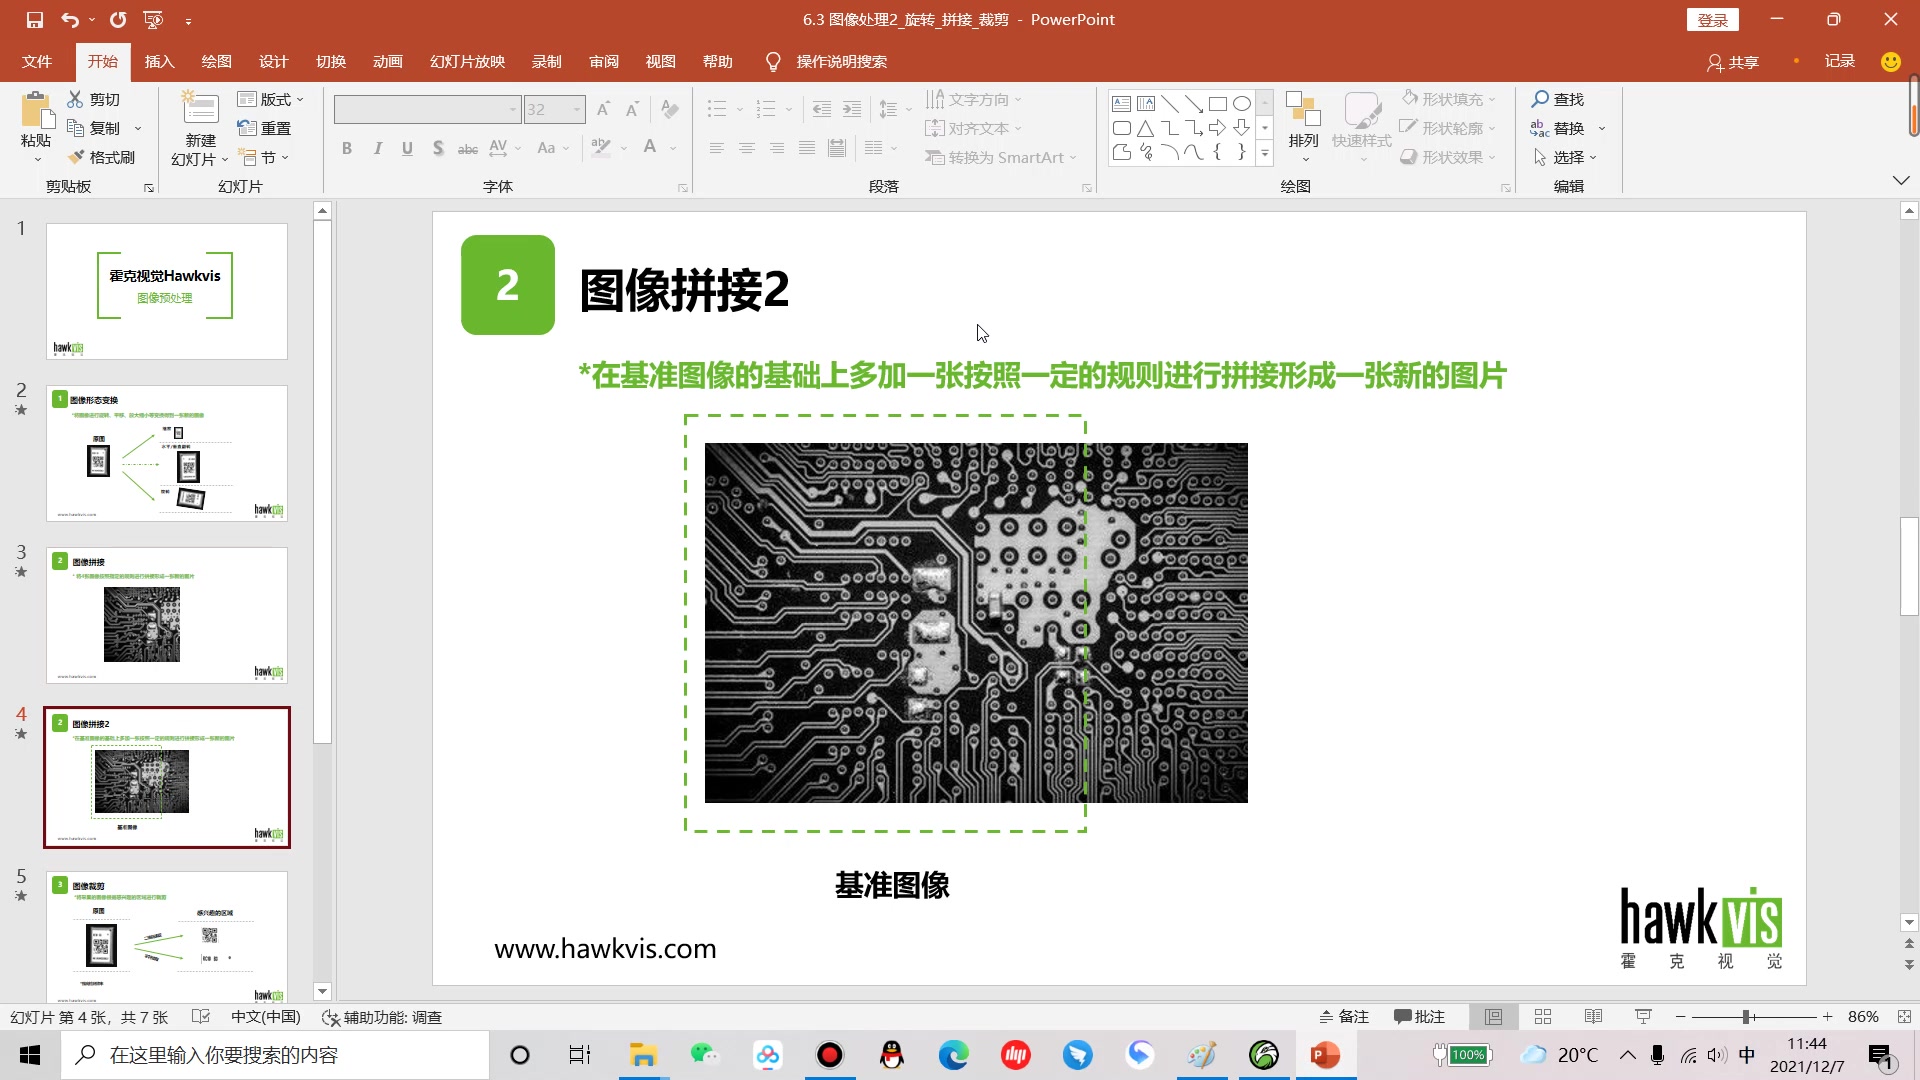The width and height of the screenshot is (1920, 1080).
Task: Click the Record (记录) button
Action: click(x=1840, y=61)
